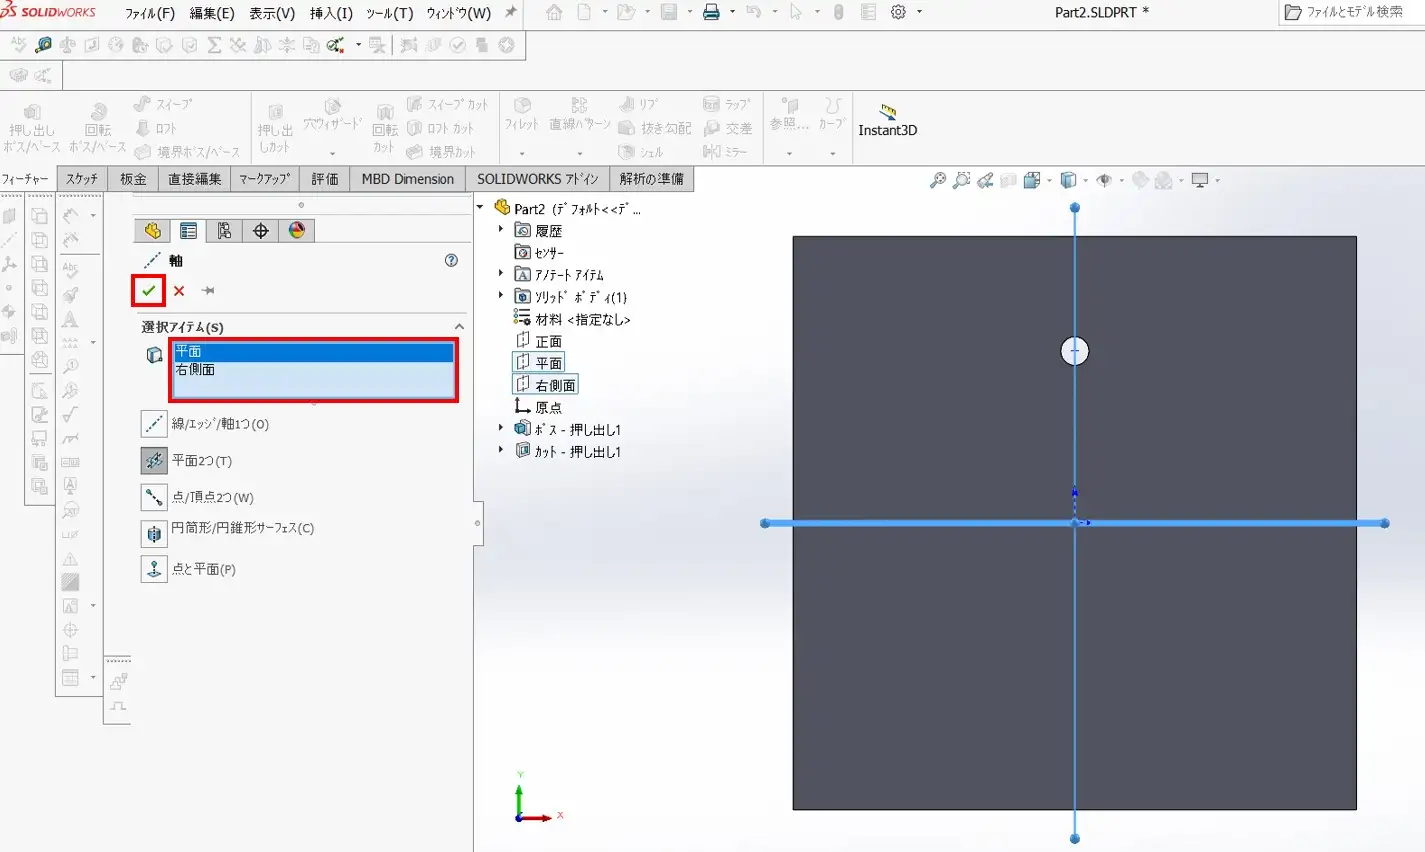Click the axis help question mark icon
This screenshot has width=1425, height=852.
click(x=451, y=260)
